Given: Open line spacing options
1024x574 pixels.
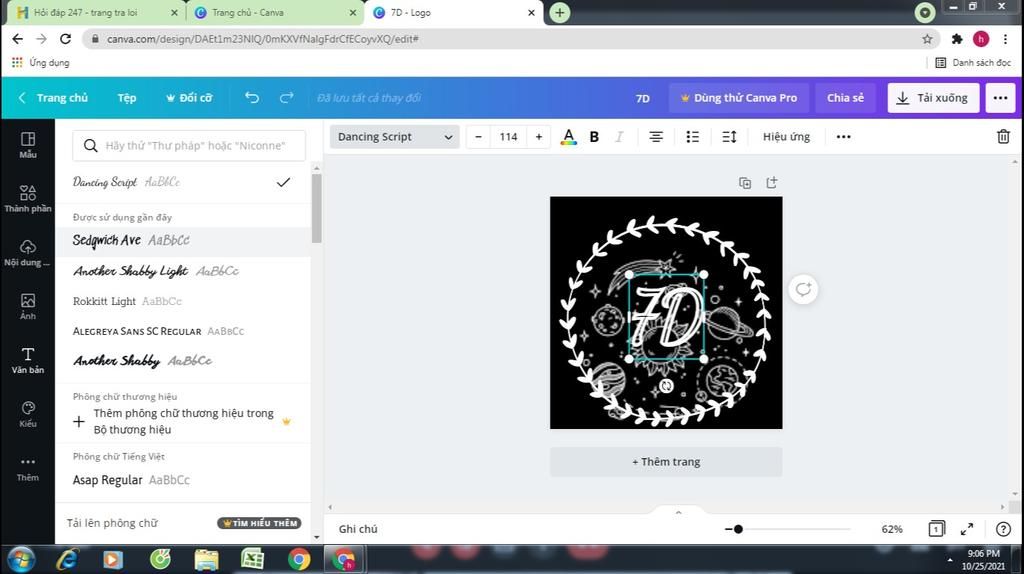Looking at the screenshot, I should (729, 136).
